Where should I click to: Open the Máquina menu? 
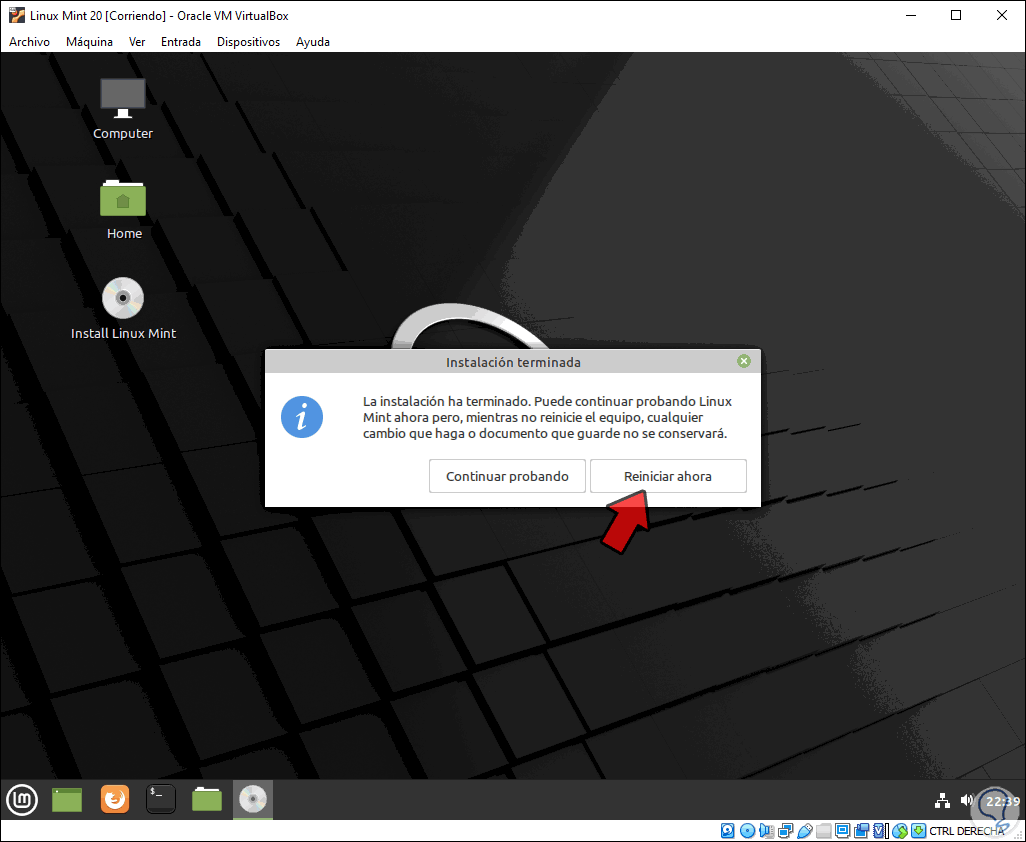pyautogui.click(x=89, y=42)
